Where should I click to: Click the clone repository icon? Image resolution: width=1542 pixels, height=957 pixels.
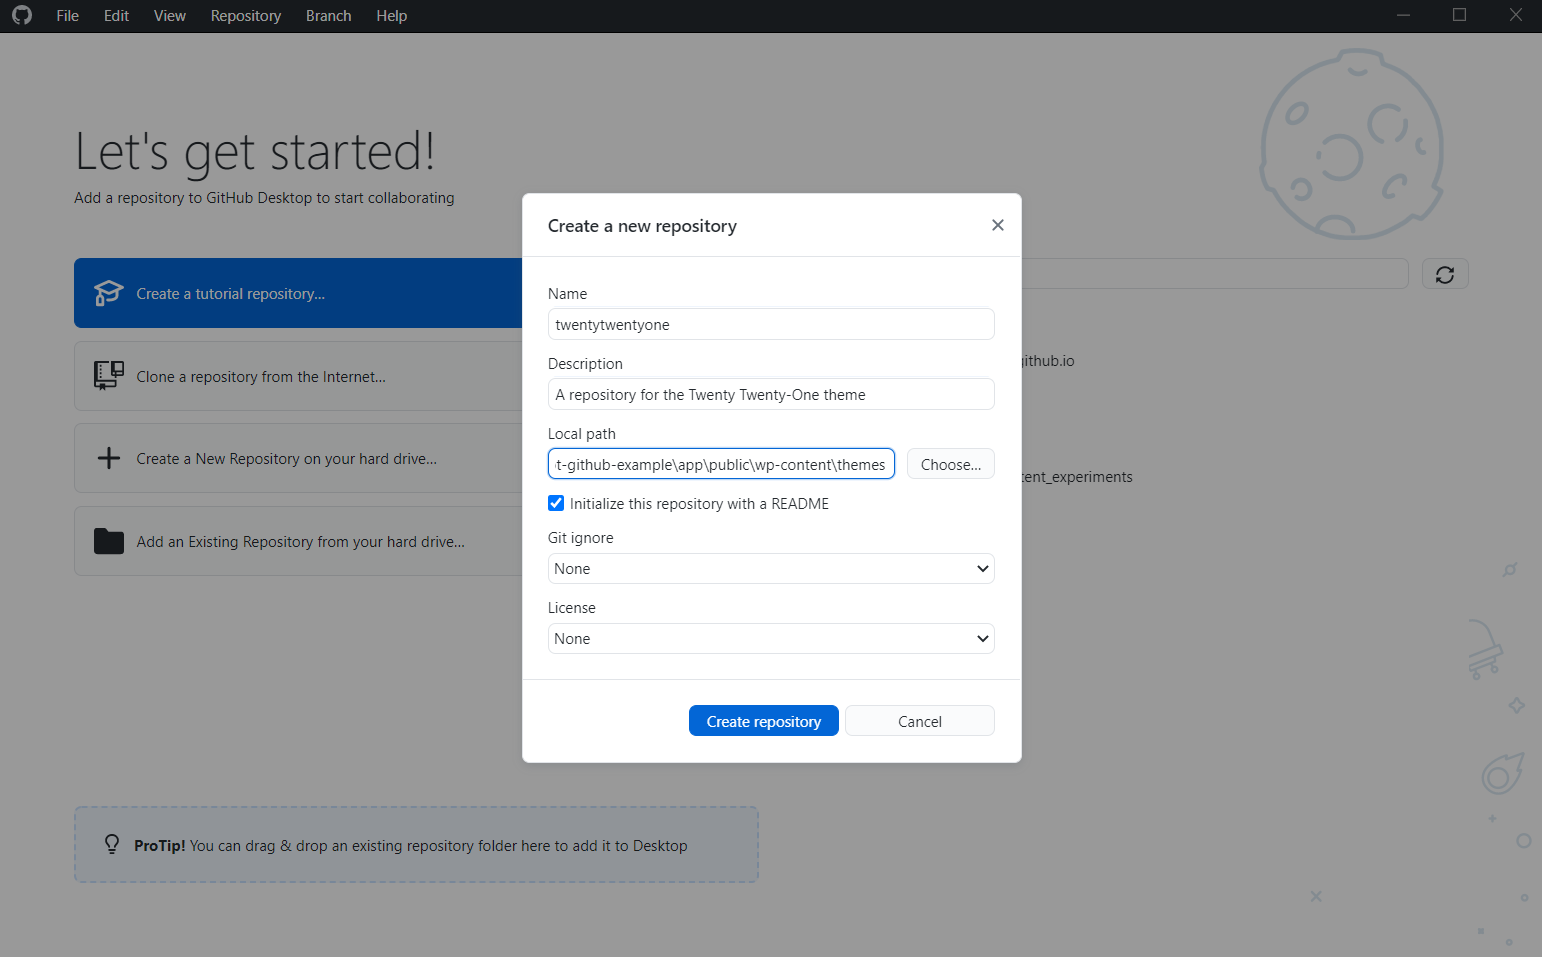tap(108, 376)
